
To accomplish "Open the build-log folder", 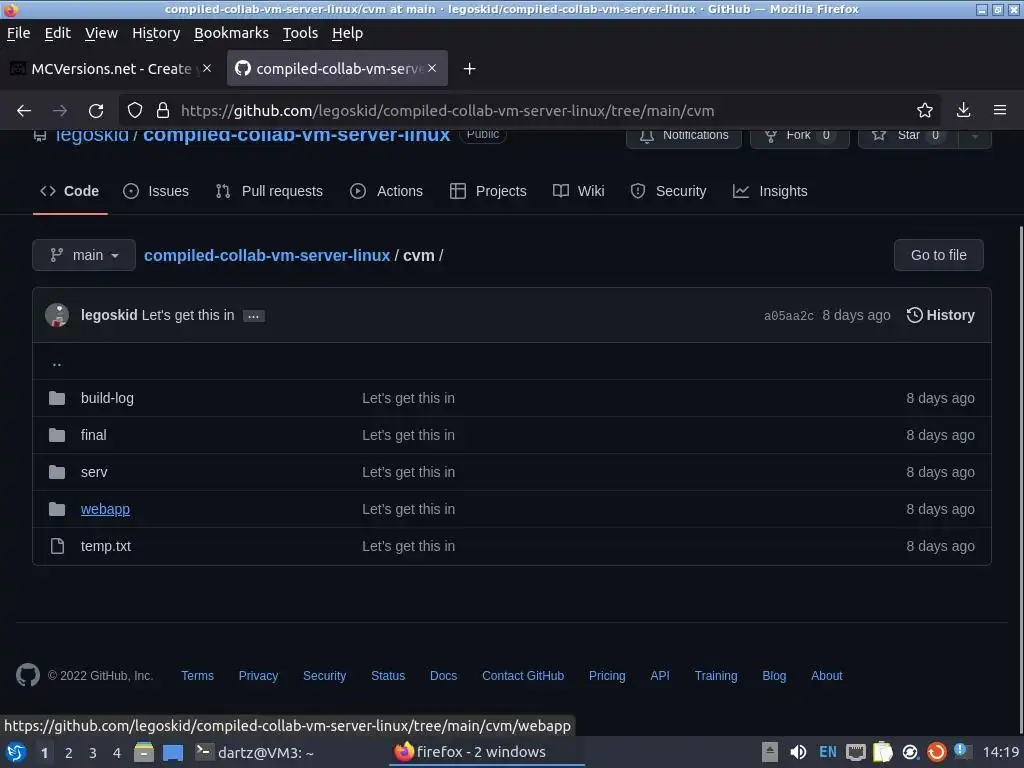I will coord(107,398).
